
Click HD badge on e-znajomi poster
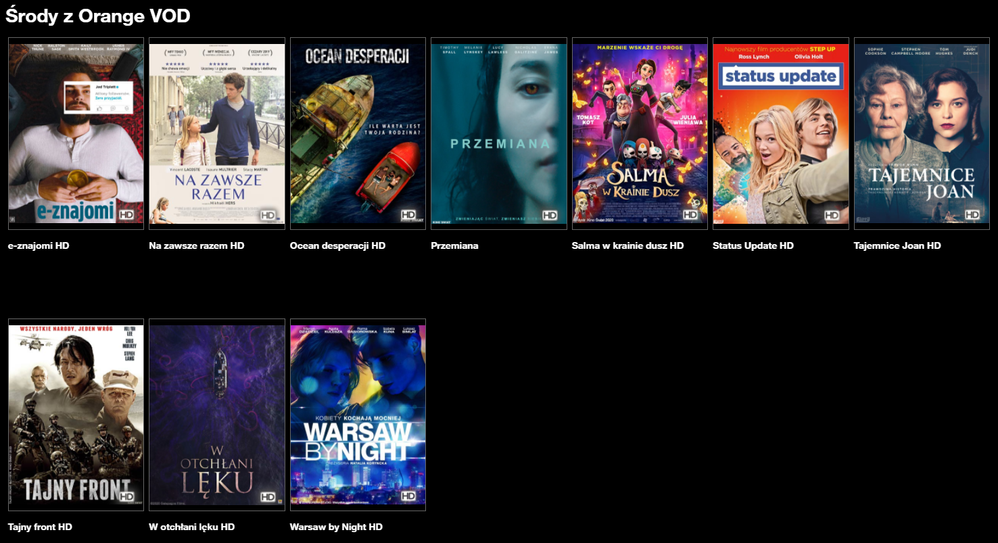tap(127, 215)
